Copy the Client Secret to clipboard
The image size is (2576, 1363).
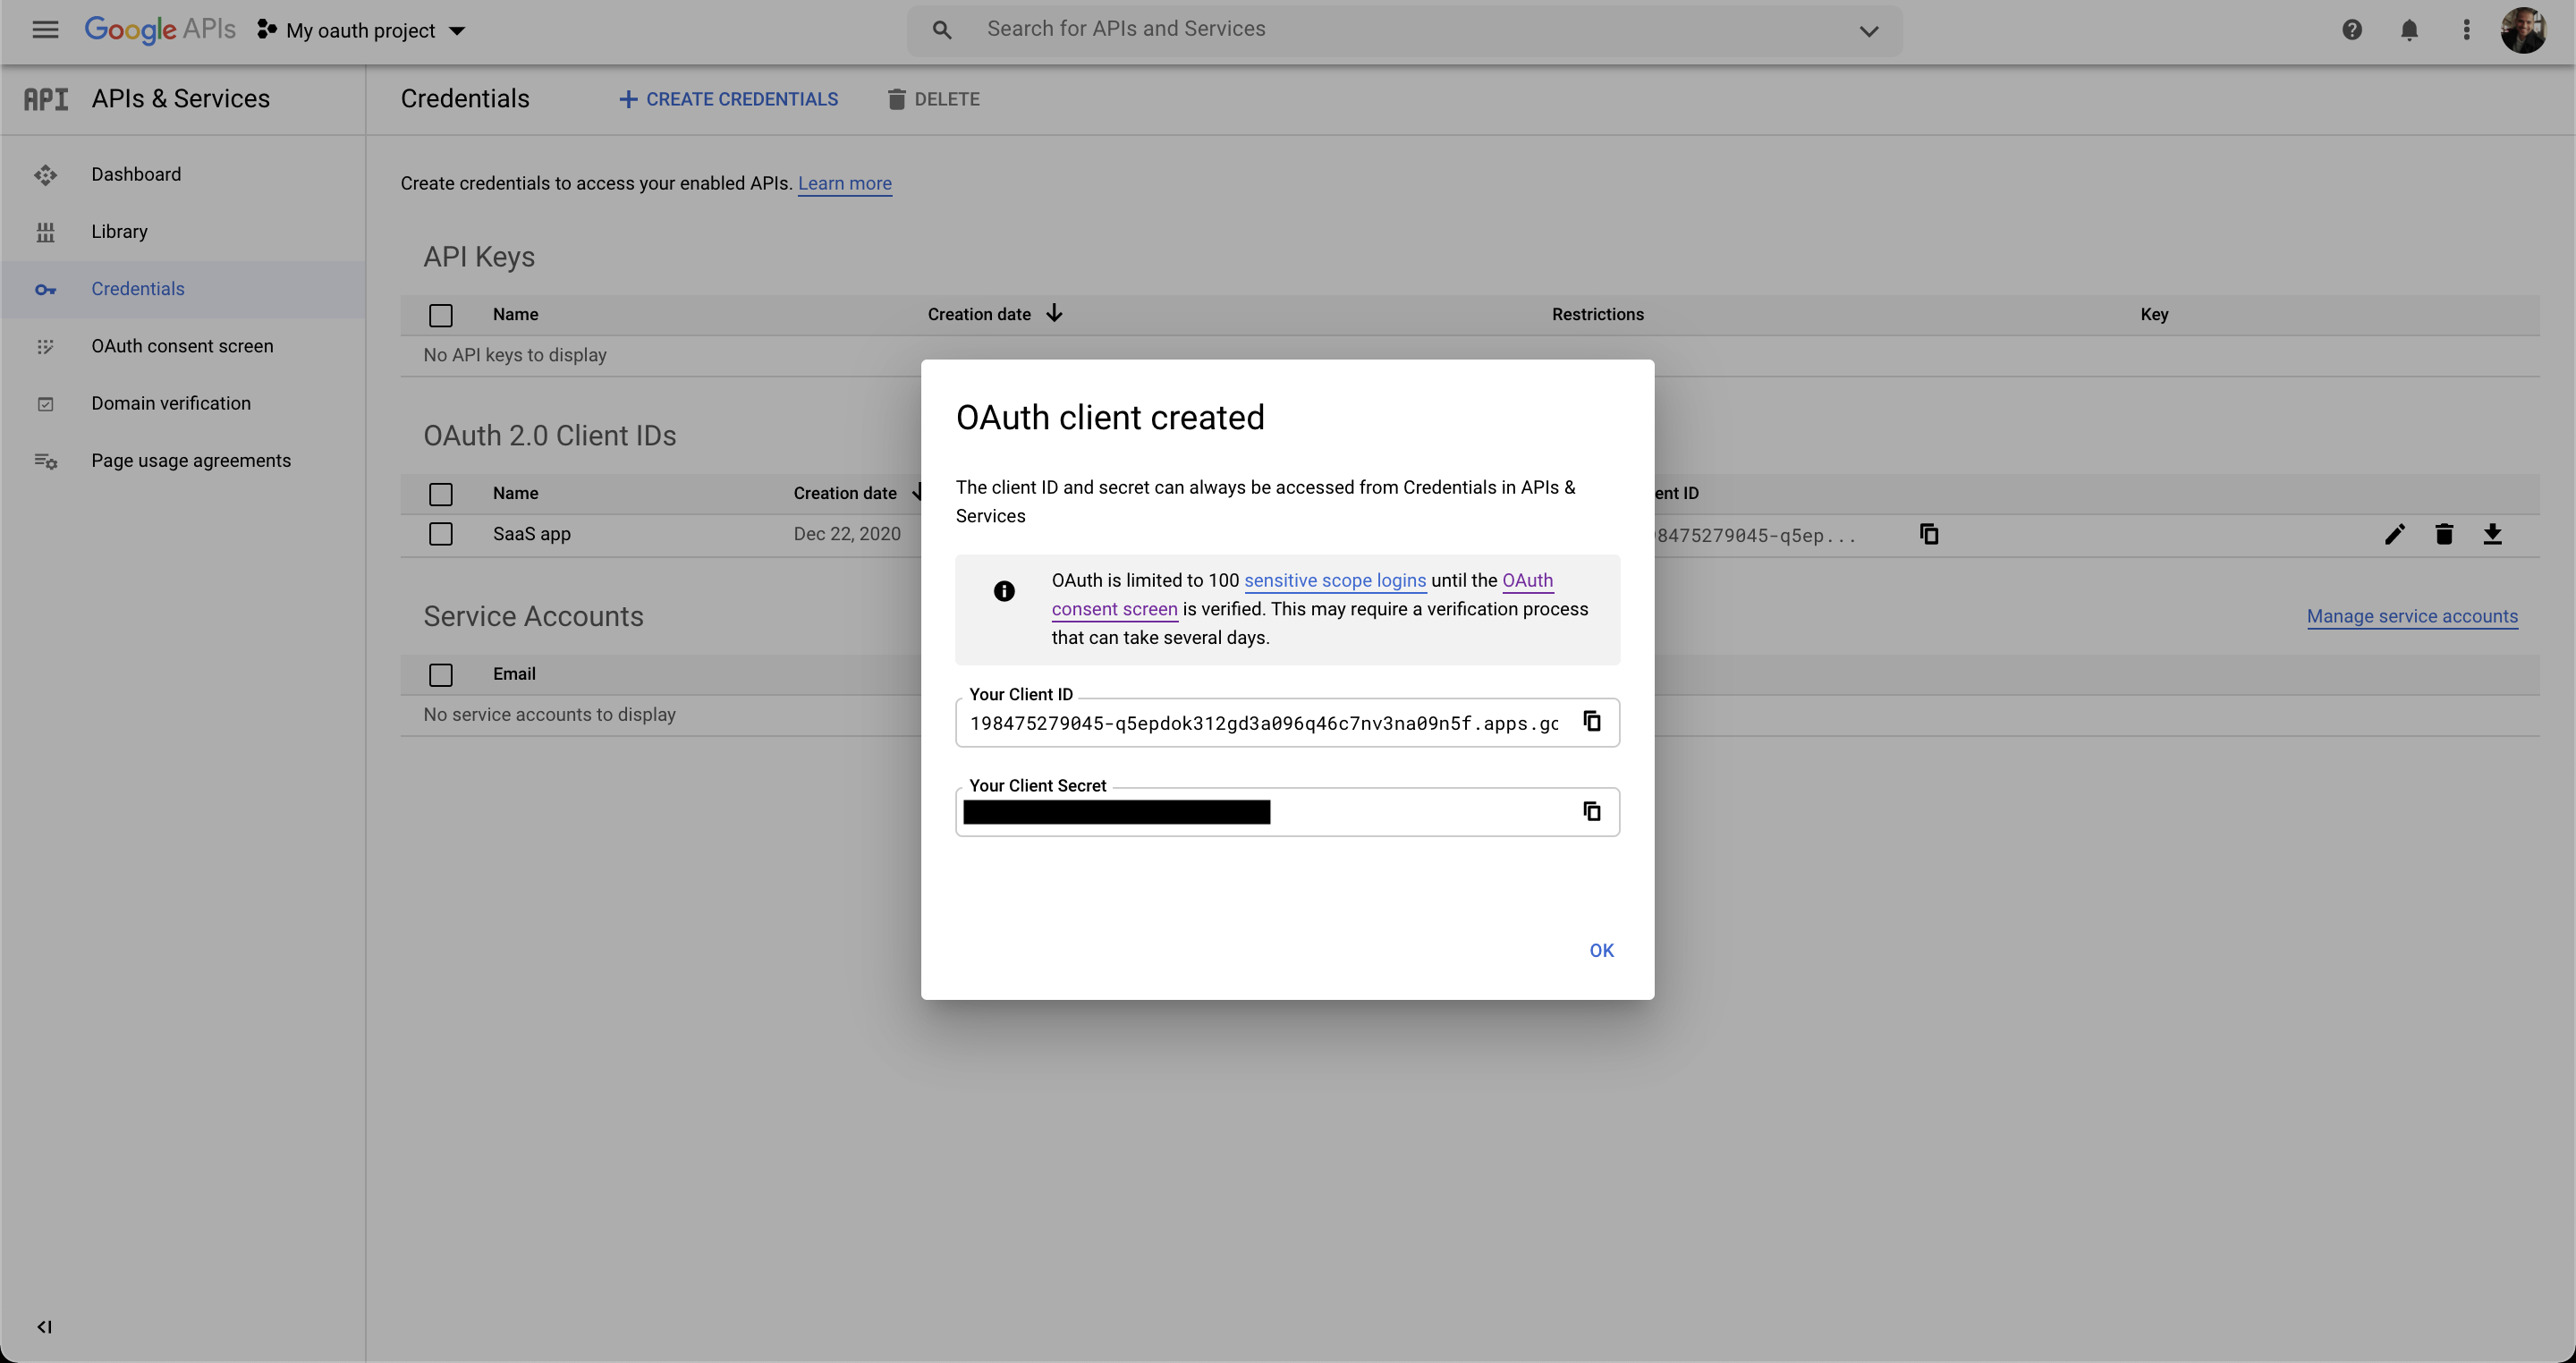click(1591, 811)
